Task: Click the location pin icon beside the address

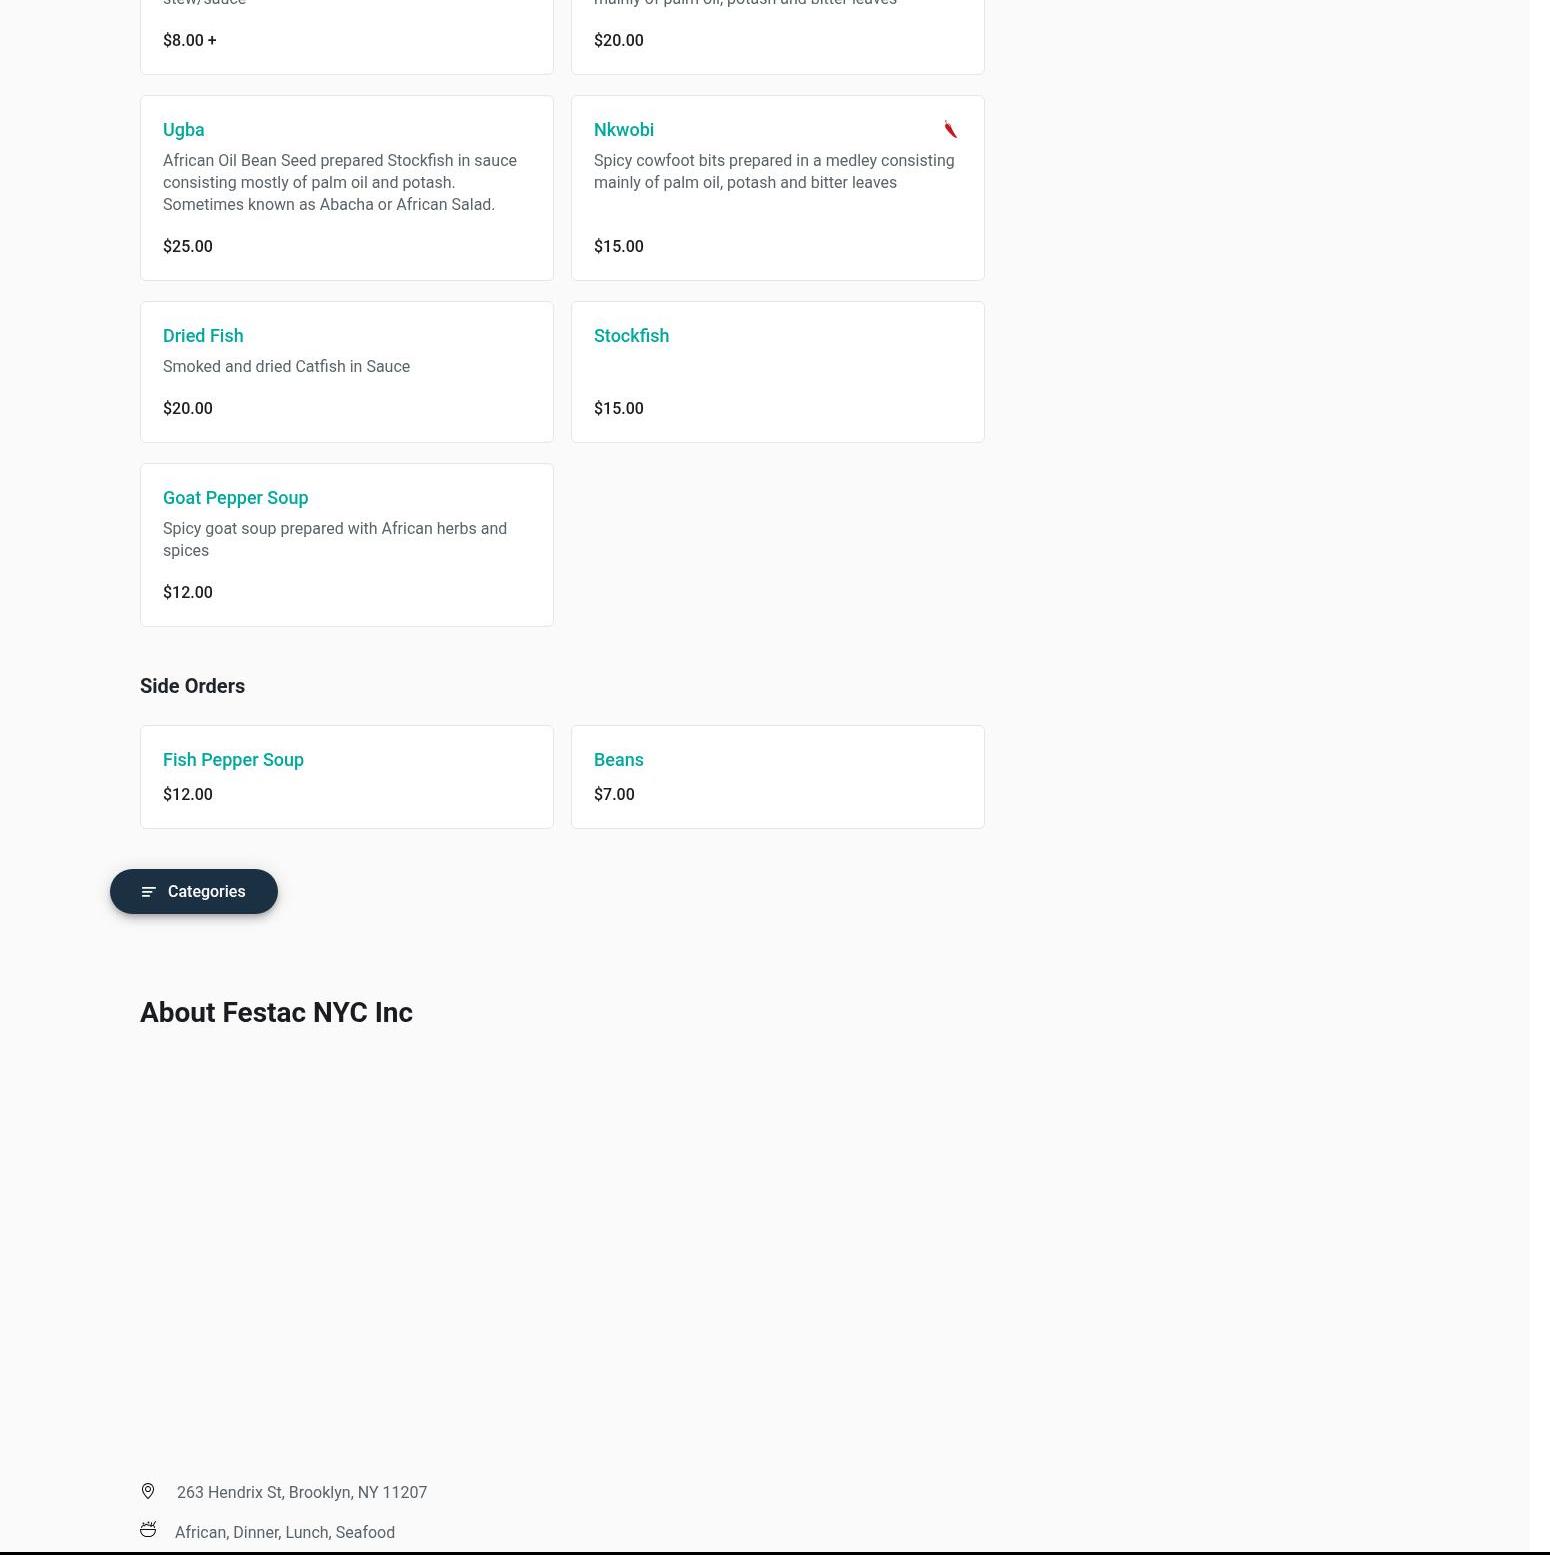Action: (x=148, y=1491)
